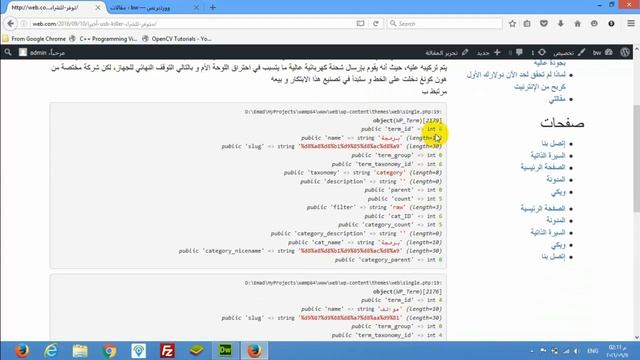Click the page vertical scrollbar thumb
Image resolution: width=640 pixels, height=360 pixels.
tap(636, 158)
